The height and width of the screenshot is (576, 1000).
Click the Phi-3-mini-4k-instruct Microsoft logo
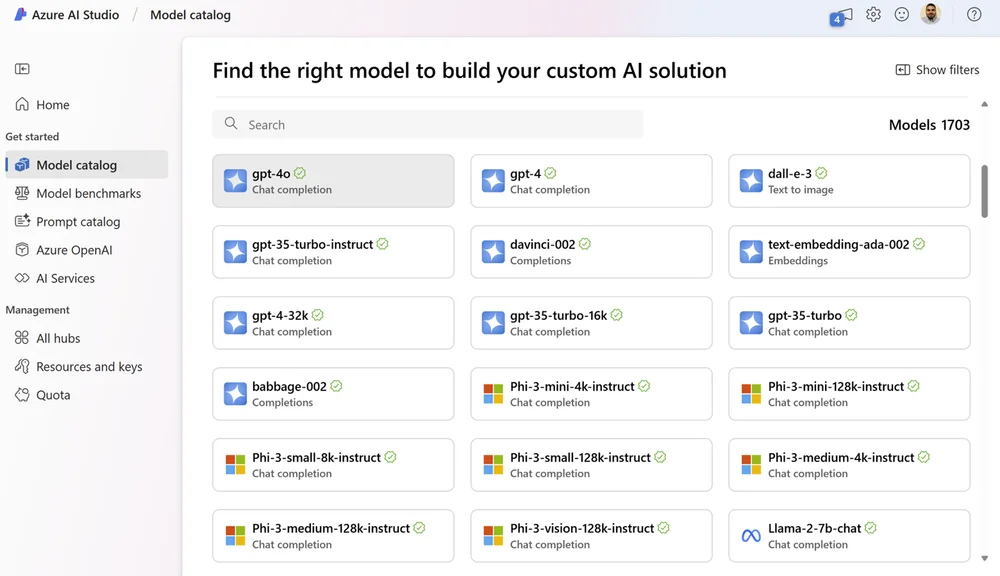(x=493, y=394)
